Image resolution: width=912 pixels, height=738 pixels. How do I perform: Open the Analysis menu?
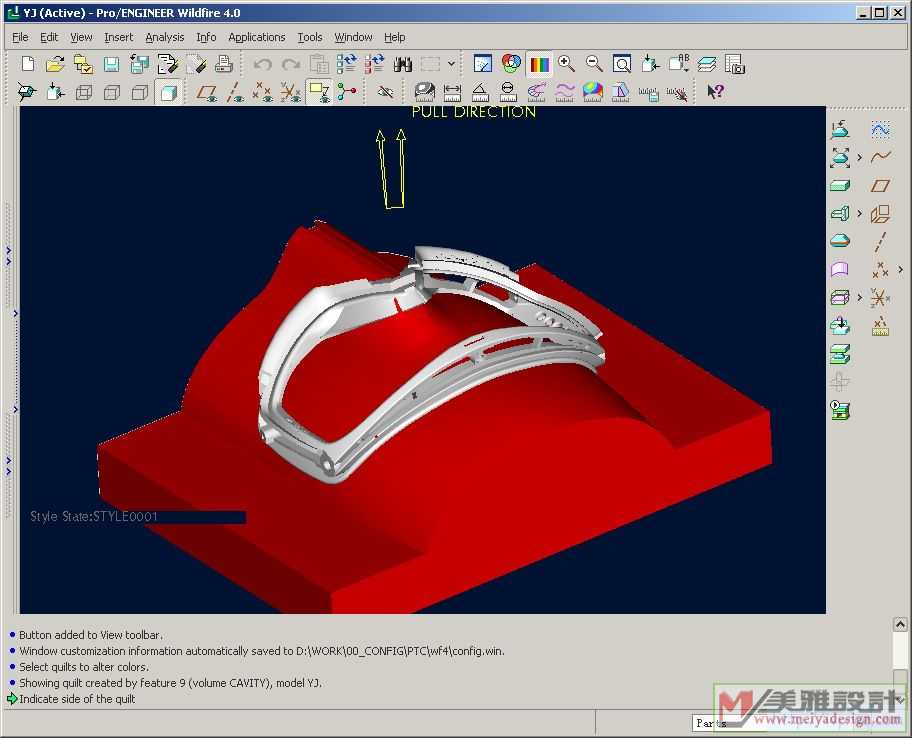tap(164, 37)
